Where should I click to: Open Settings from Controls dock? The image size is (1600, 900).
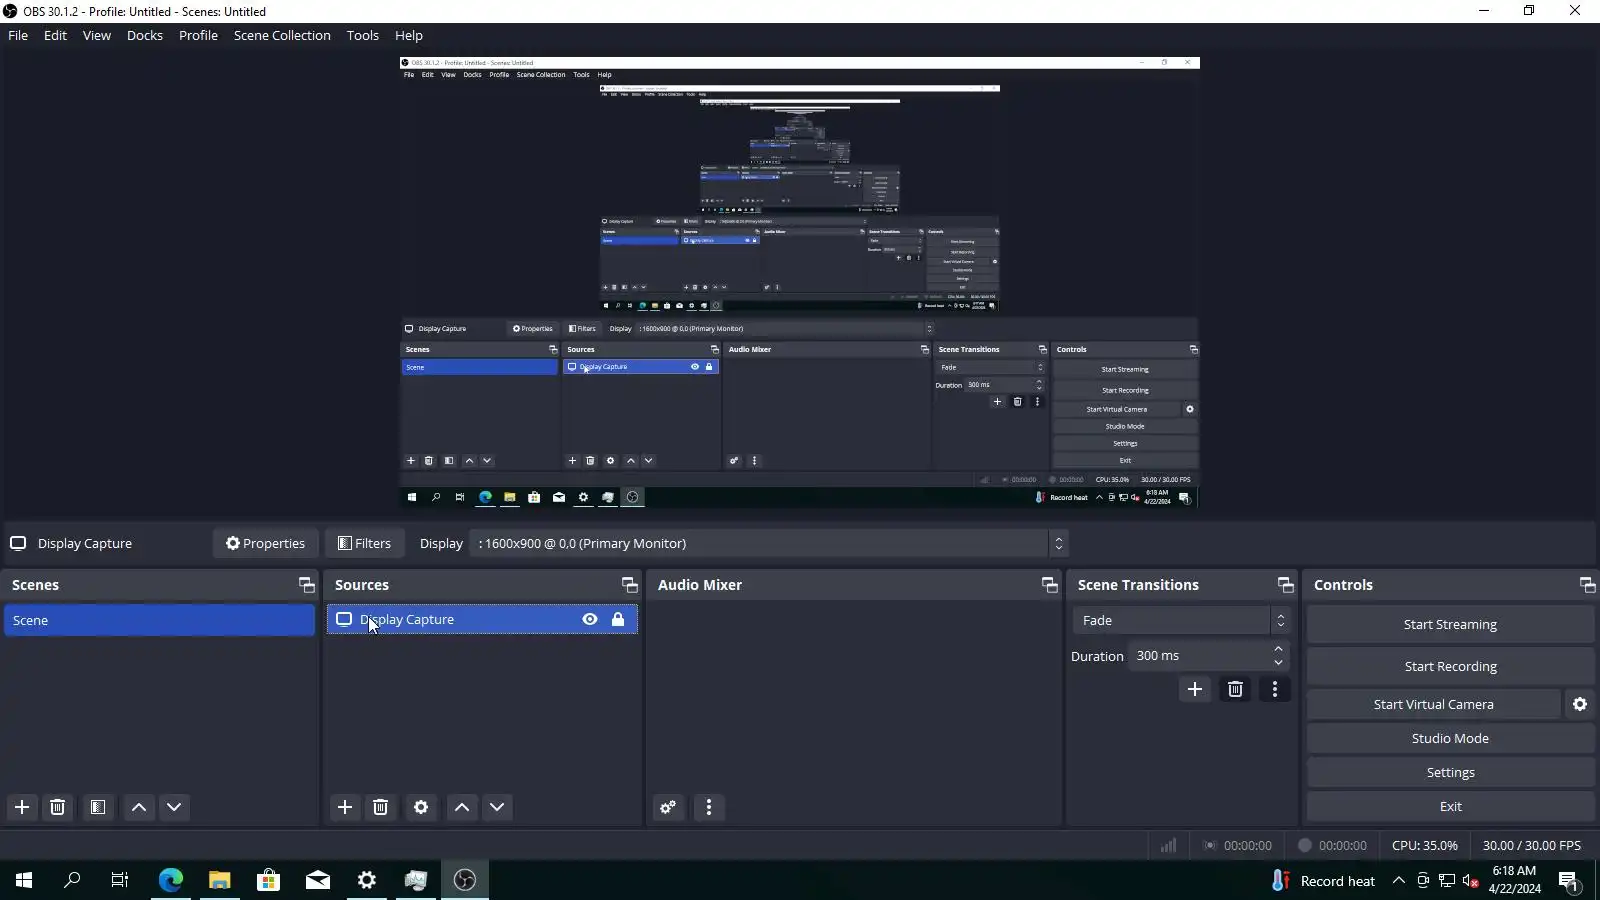point(1450,772)
